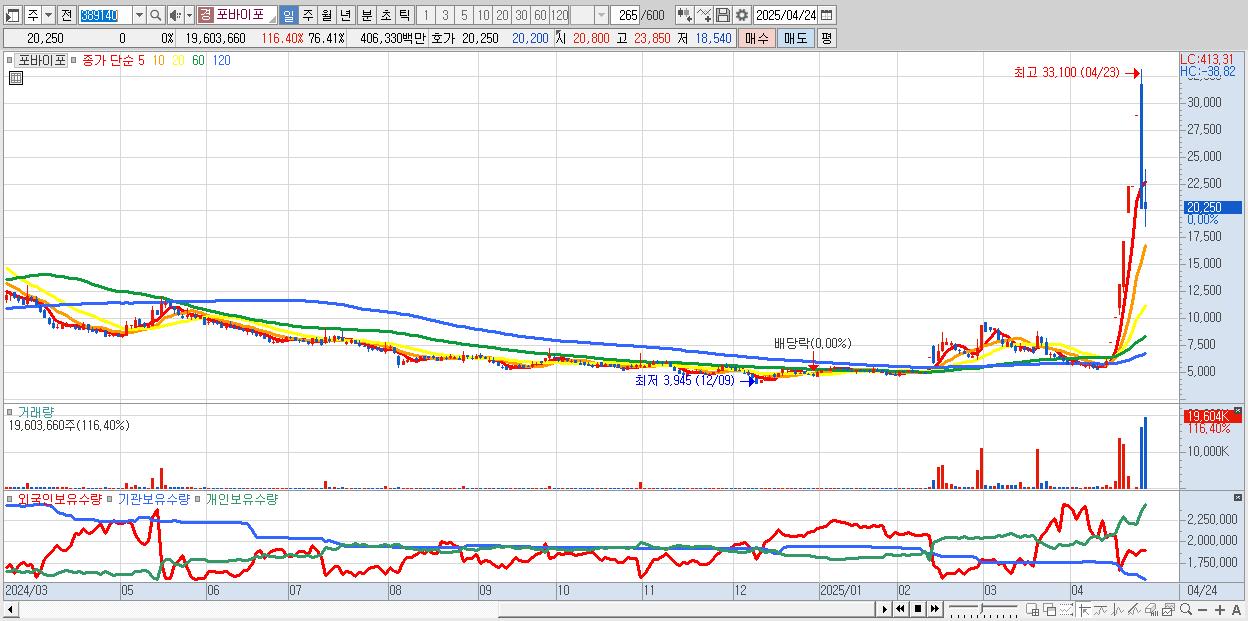Screen dimensions: 1248x621
Task: Click the blue 매도 sell button
Action: (x=796, y=38)
